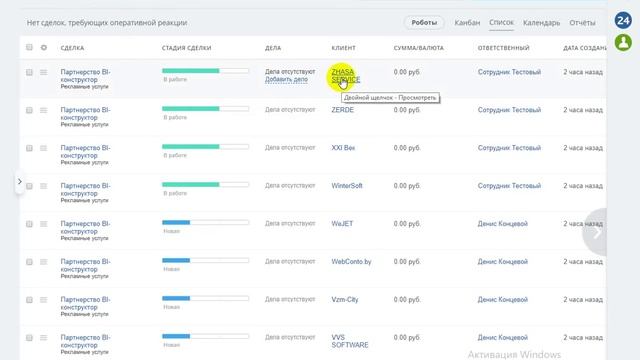Click stage progress bar of WeJET deal
This screenshot has height=360, width=640.
coord(205,222)
